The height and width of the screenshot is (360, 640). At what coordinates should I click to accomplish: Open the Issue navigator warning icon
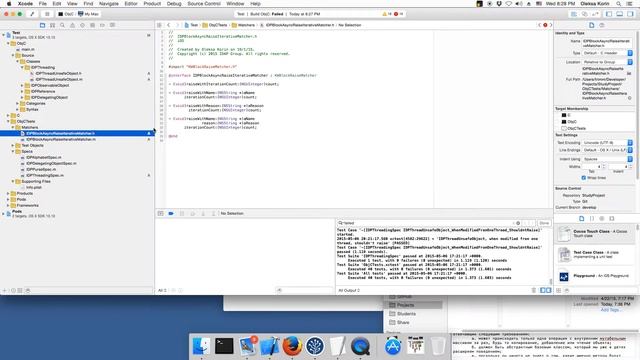click(72, 25)
